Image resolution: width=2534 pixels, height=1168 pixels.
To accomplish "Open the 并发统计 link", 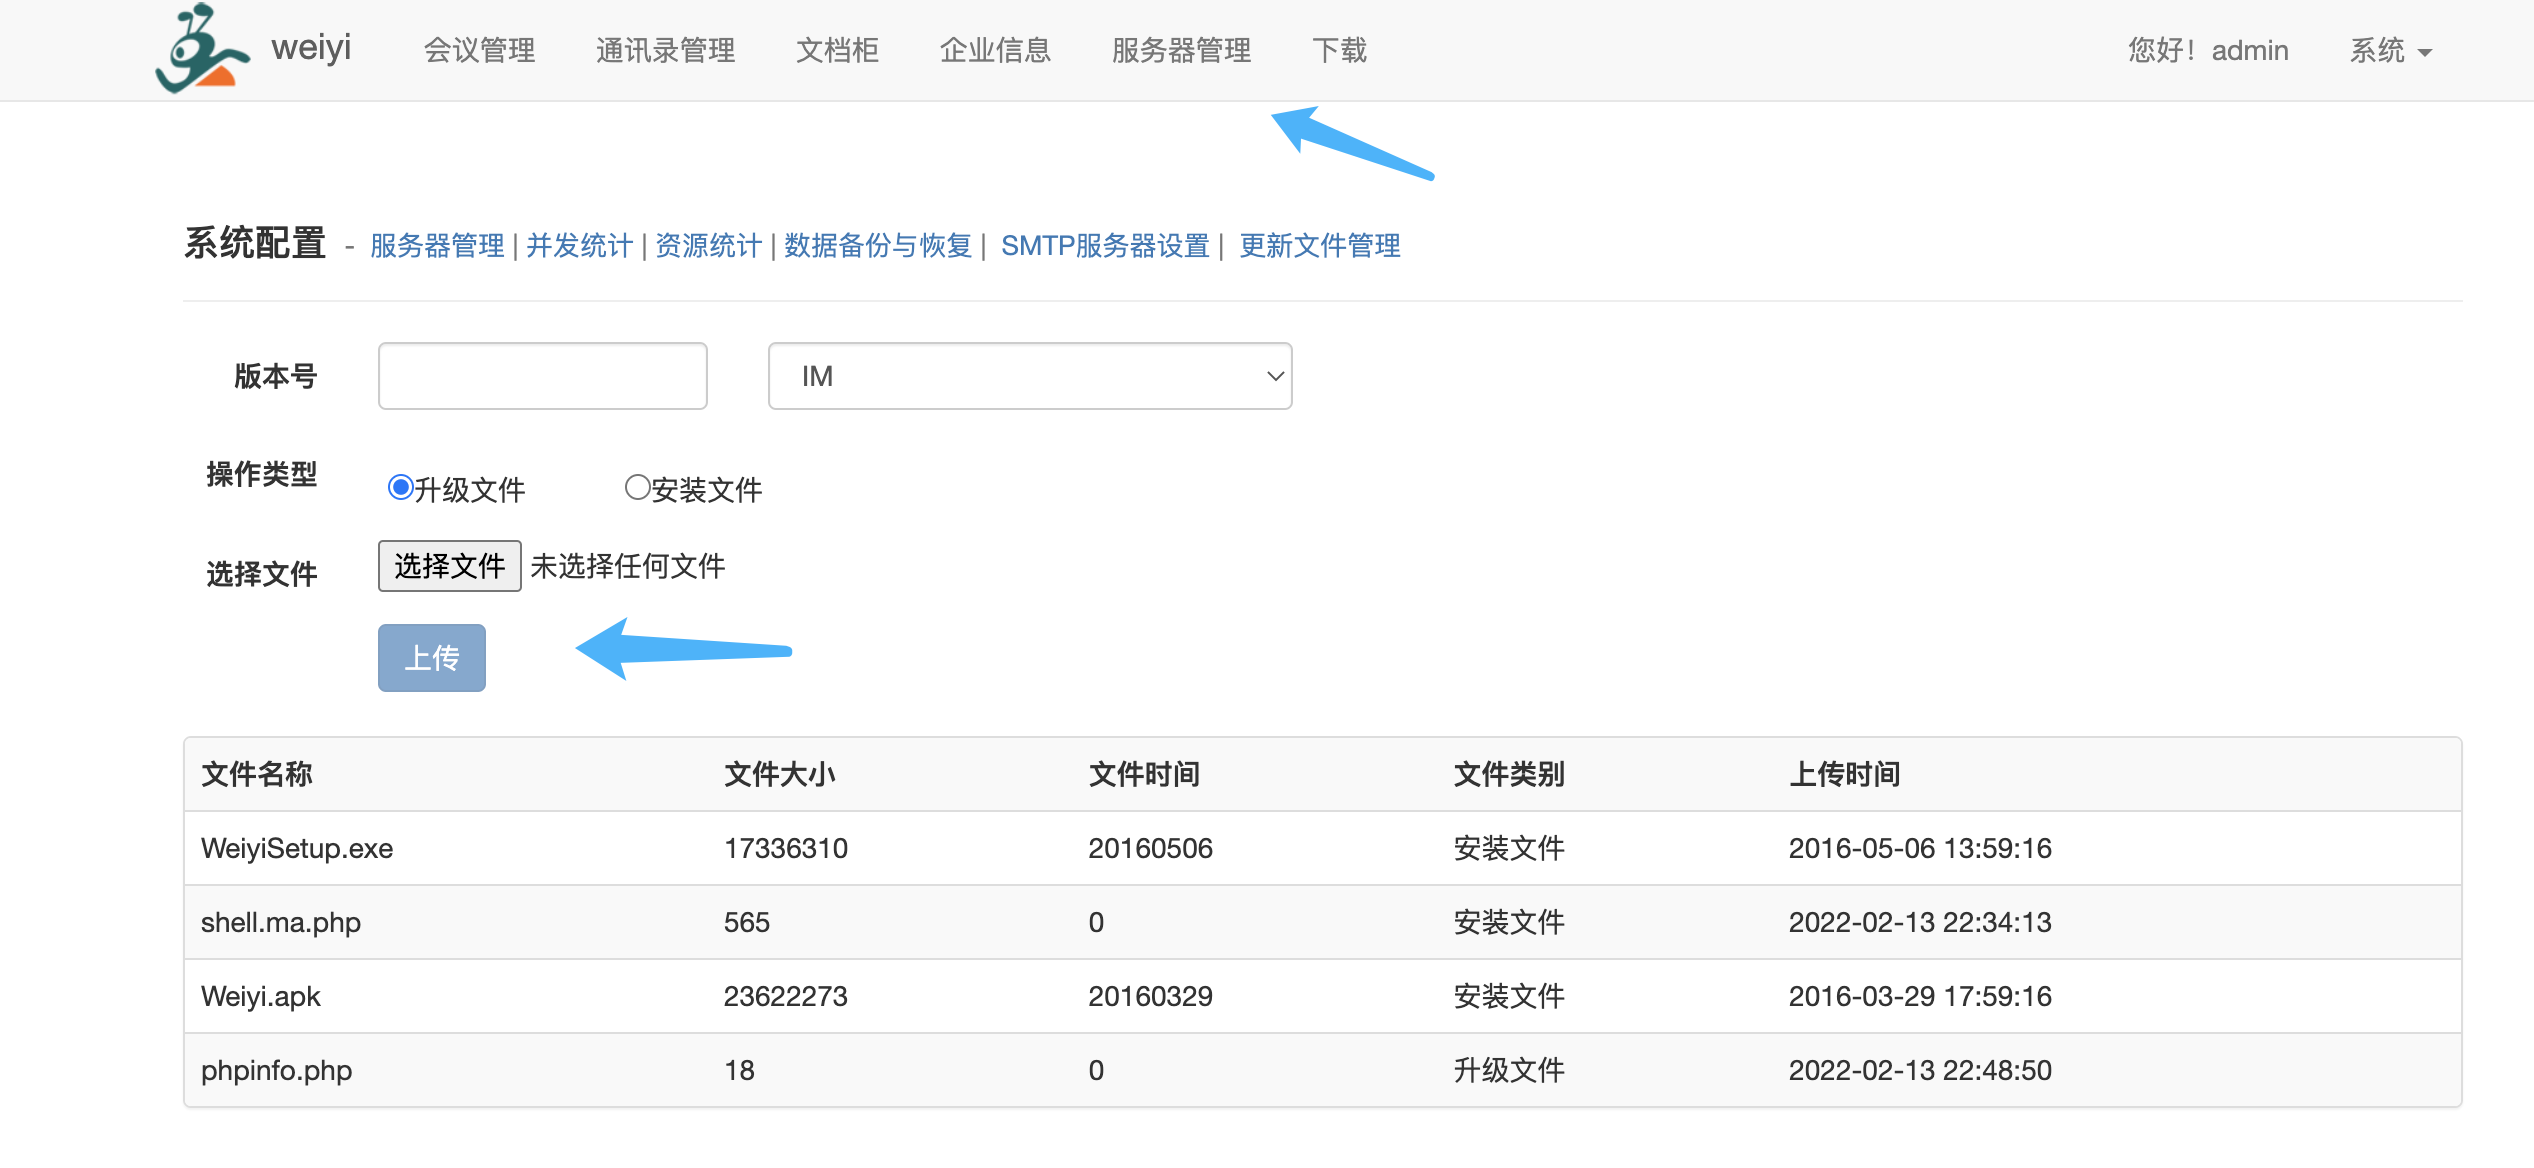I will (579, 246).
